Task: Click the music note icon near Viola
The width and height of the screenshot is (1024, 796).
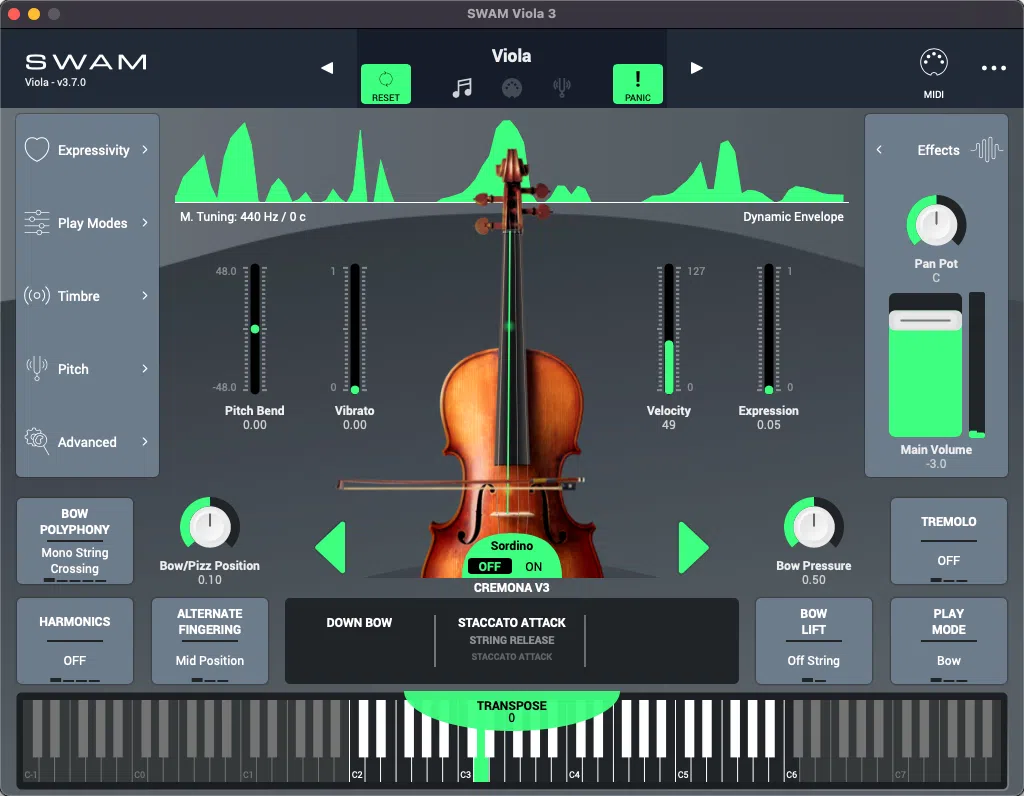Action: pos(461,86)
